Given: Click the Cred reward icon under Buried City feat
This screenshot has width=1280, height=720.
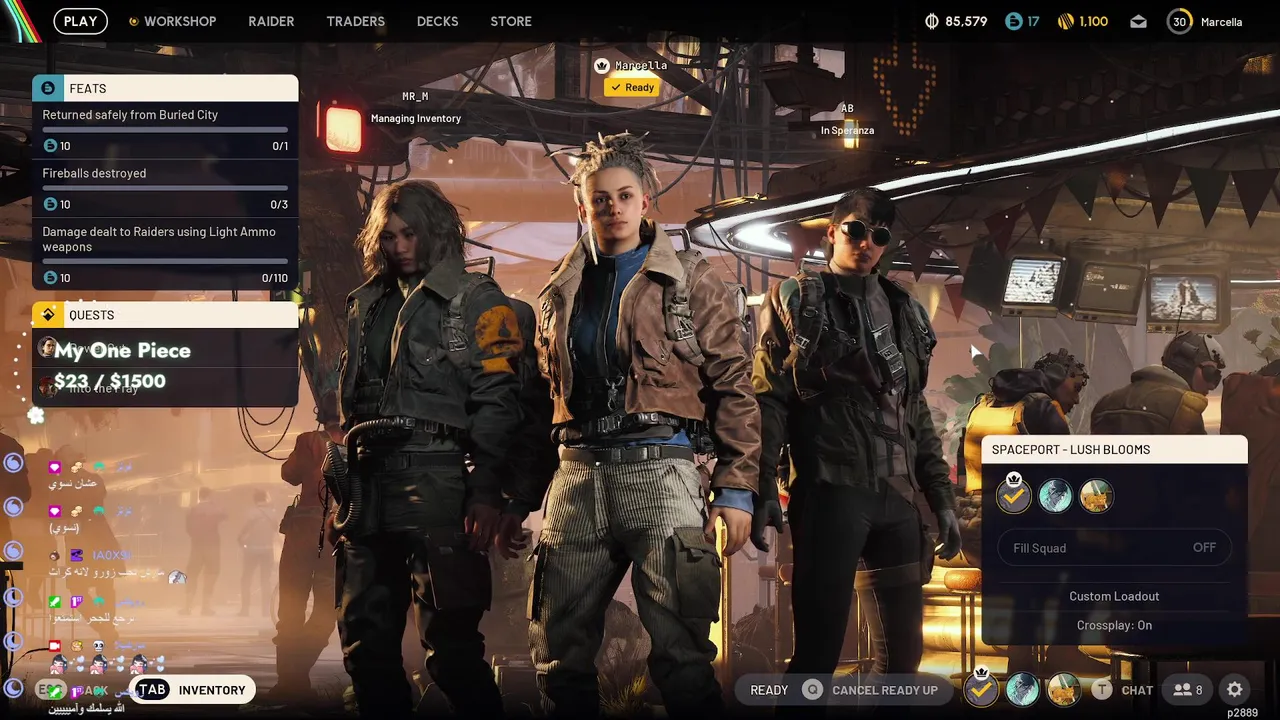Looking at the screenshot, I should [50, 146].
